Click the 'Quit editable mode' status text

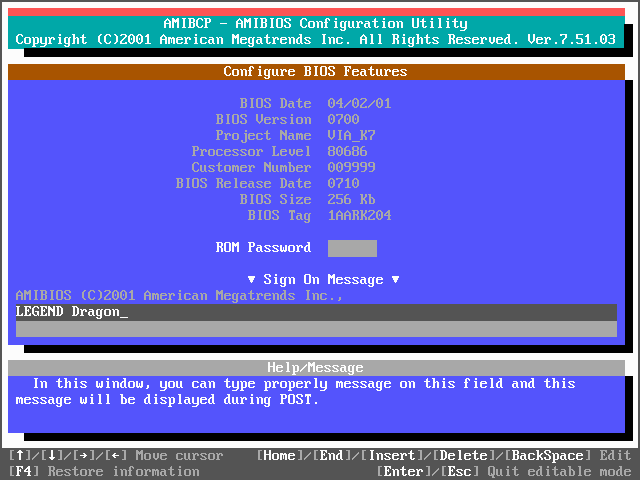560,471
